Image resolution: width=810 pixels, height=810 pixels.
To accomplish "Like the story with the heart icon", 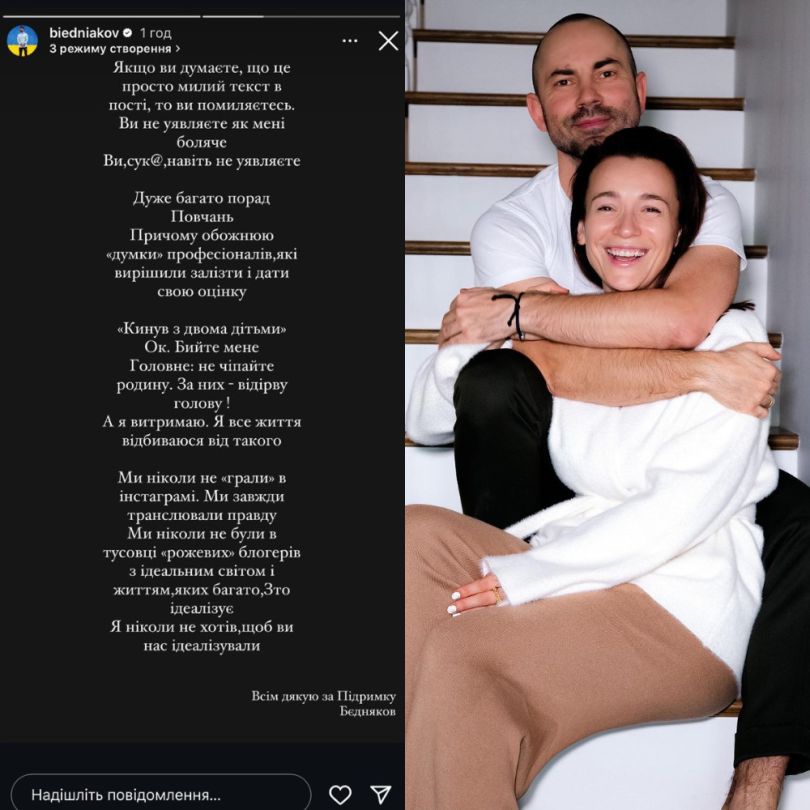I will coord(340,794).
